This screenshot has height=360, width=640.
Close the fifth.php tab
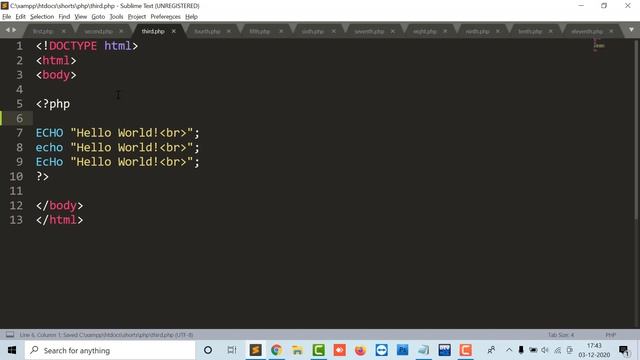tap(281, 31)
